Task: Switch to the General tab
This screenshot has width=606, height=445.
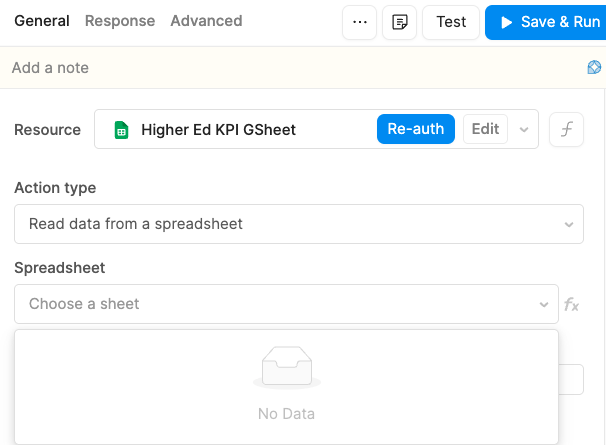Action: [x=42, y=21]
